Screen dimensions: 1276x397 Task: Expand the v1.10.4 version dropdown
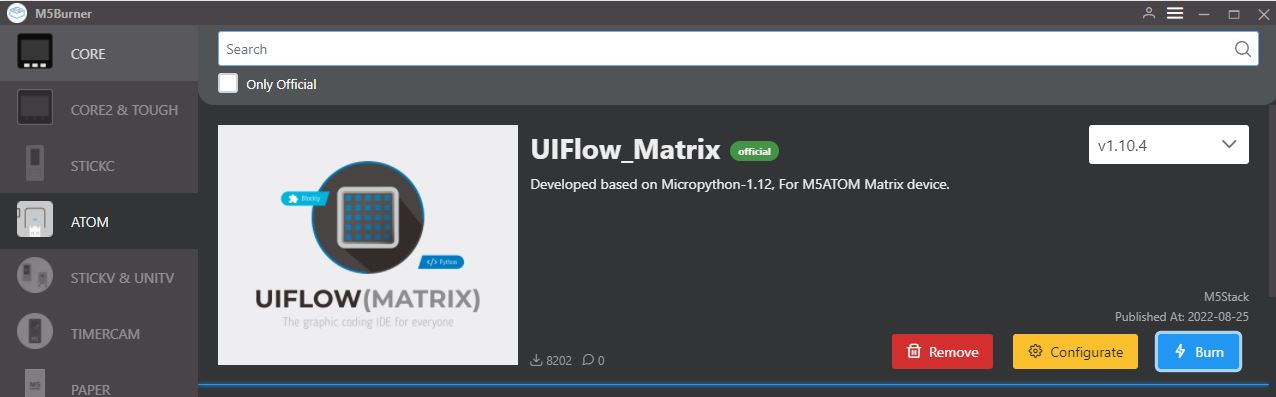[1168, 145]
